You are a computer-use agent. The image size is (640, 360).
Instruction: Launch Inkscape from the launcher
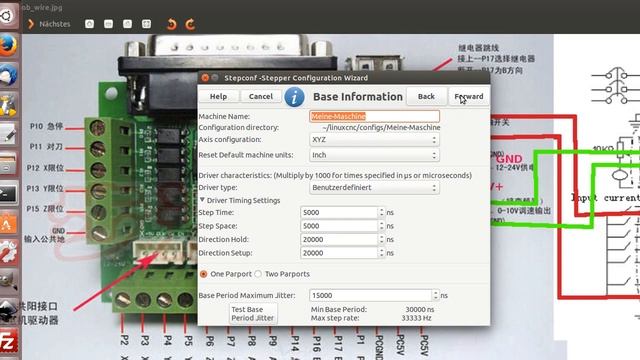(8, 311)
